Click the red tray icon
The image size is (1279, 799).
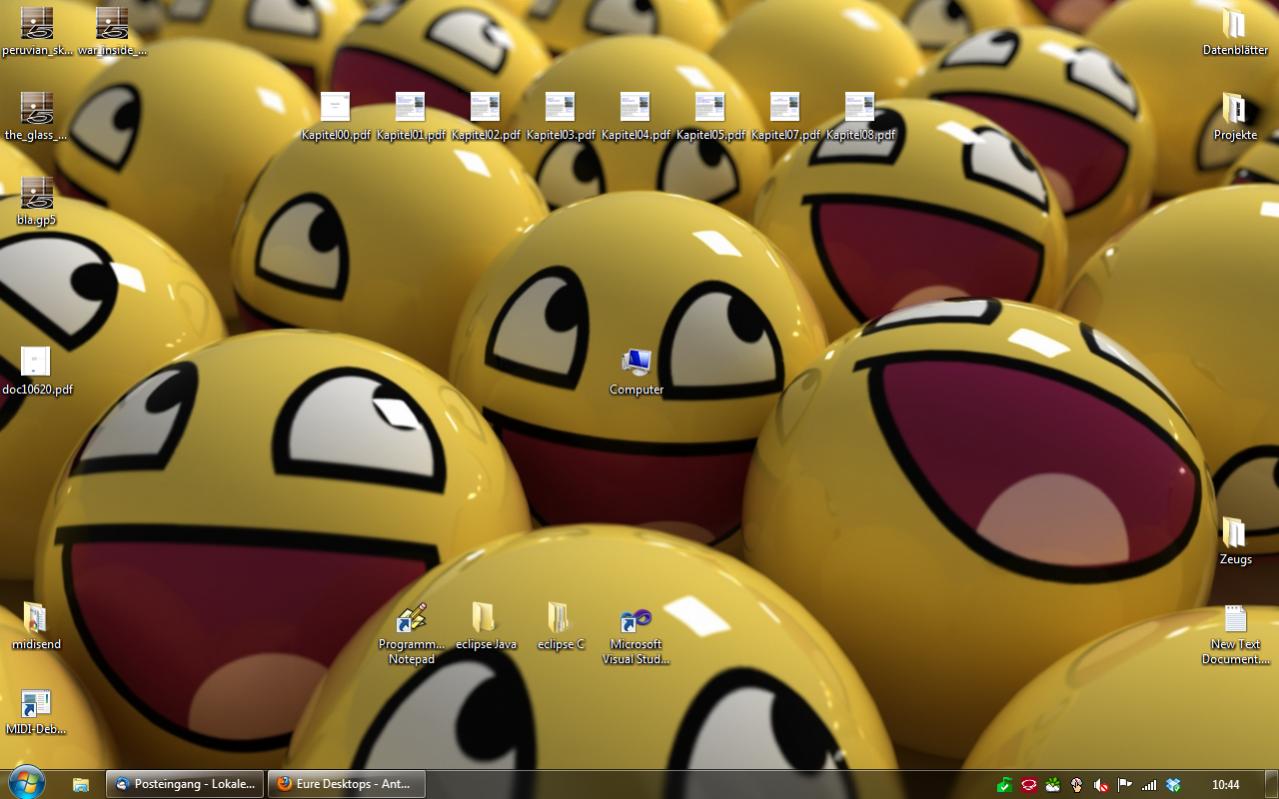[1029, 785]
